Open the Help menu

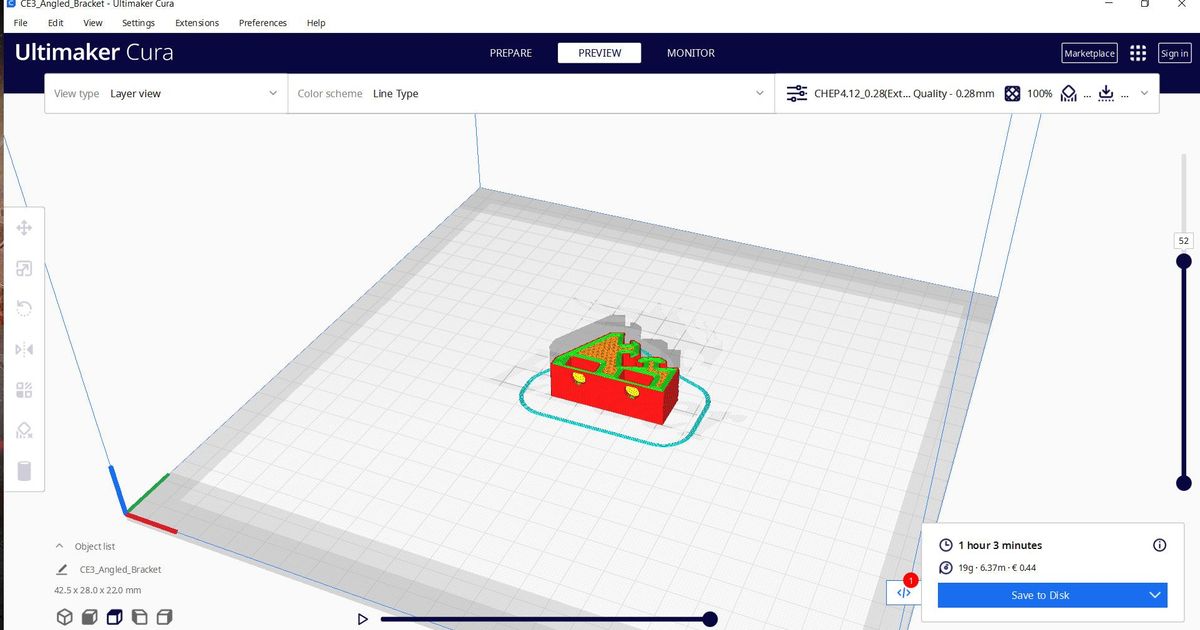pyautogui.click(x=316, y=23)
